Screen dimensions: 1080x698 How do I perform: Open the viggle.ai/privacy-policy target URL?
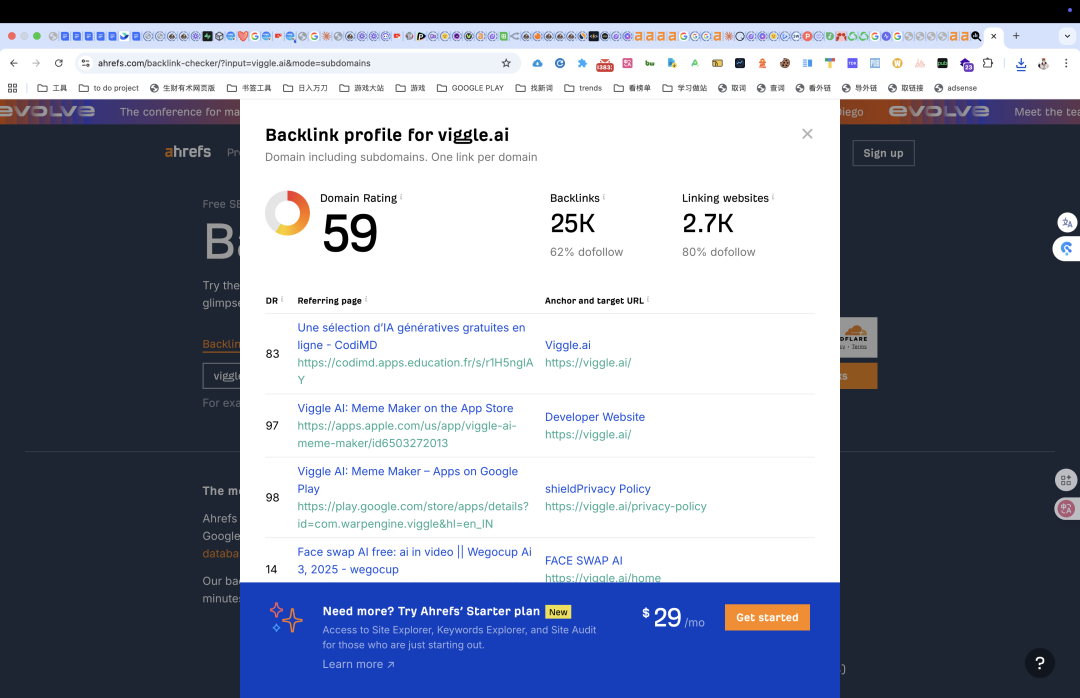[625, 506]
